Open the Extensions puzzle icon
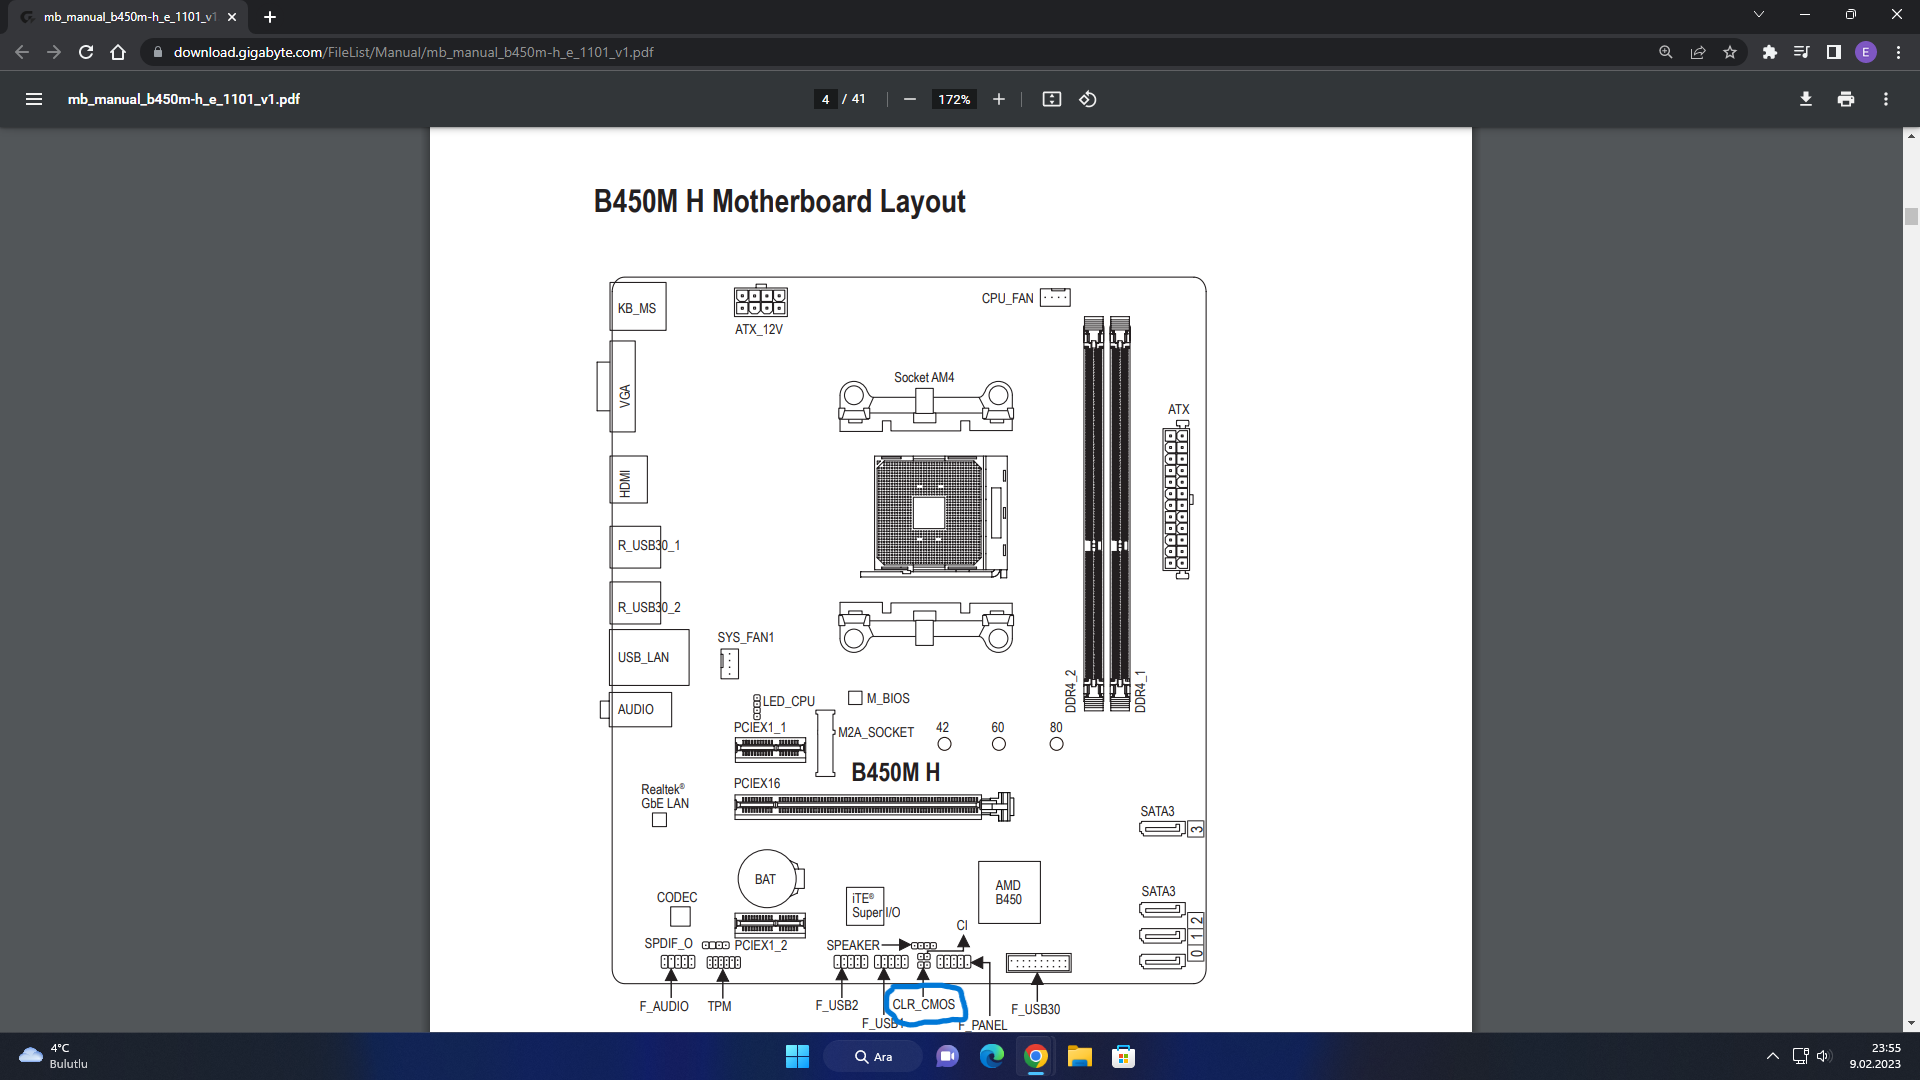 [1769, 52]
